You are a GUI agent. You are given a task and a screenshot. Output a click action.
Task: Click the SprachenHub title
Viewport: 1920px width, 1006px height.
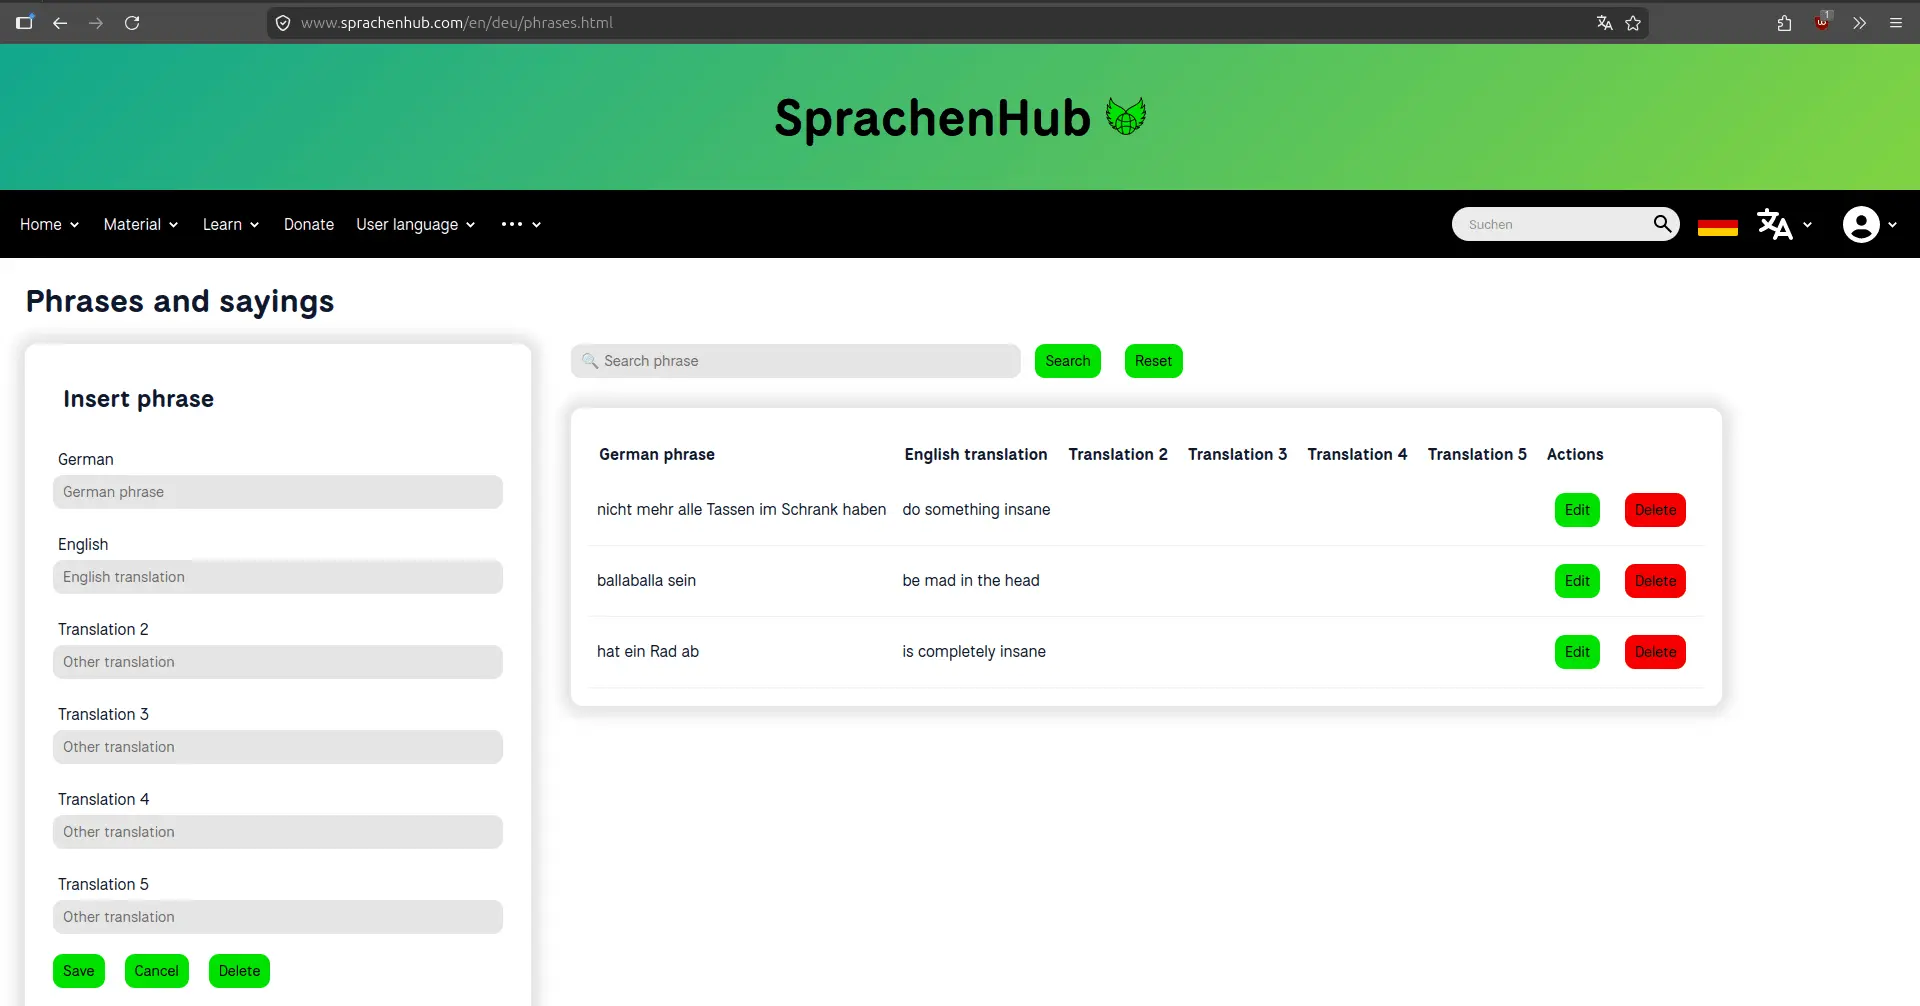932,118
